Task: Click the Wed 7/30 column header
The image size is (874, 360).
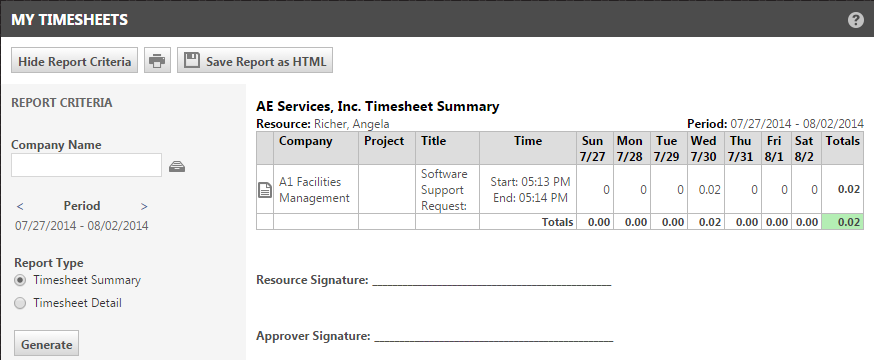Action: click(705, 148)
